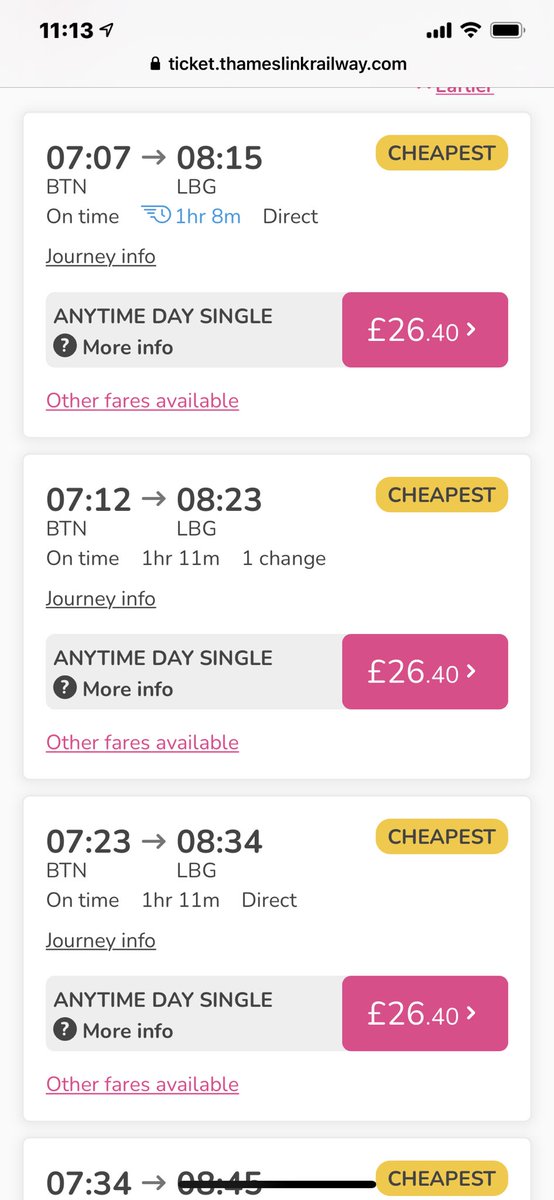Tap the fast journey clock icon beside 1hr 8m
The height and width of the screenshot is (1200, 554).
[x=156, y=216]
